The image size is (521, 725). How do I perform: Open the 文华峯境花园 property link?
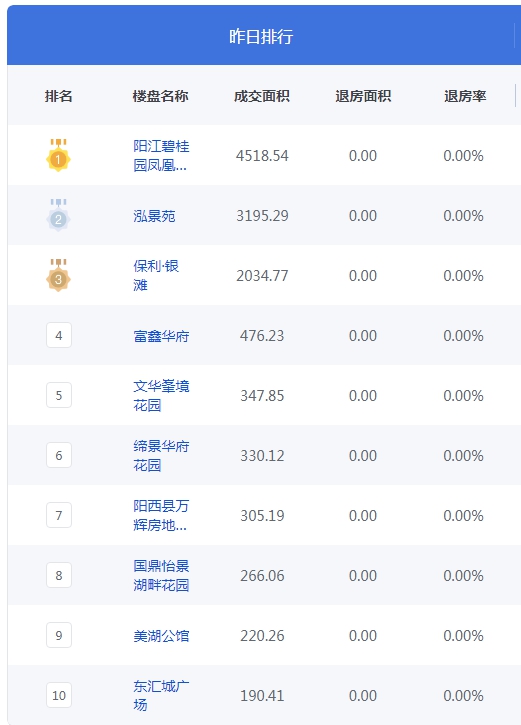(161, 396)
